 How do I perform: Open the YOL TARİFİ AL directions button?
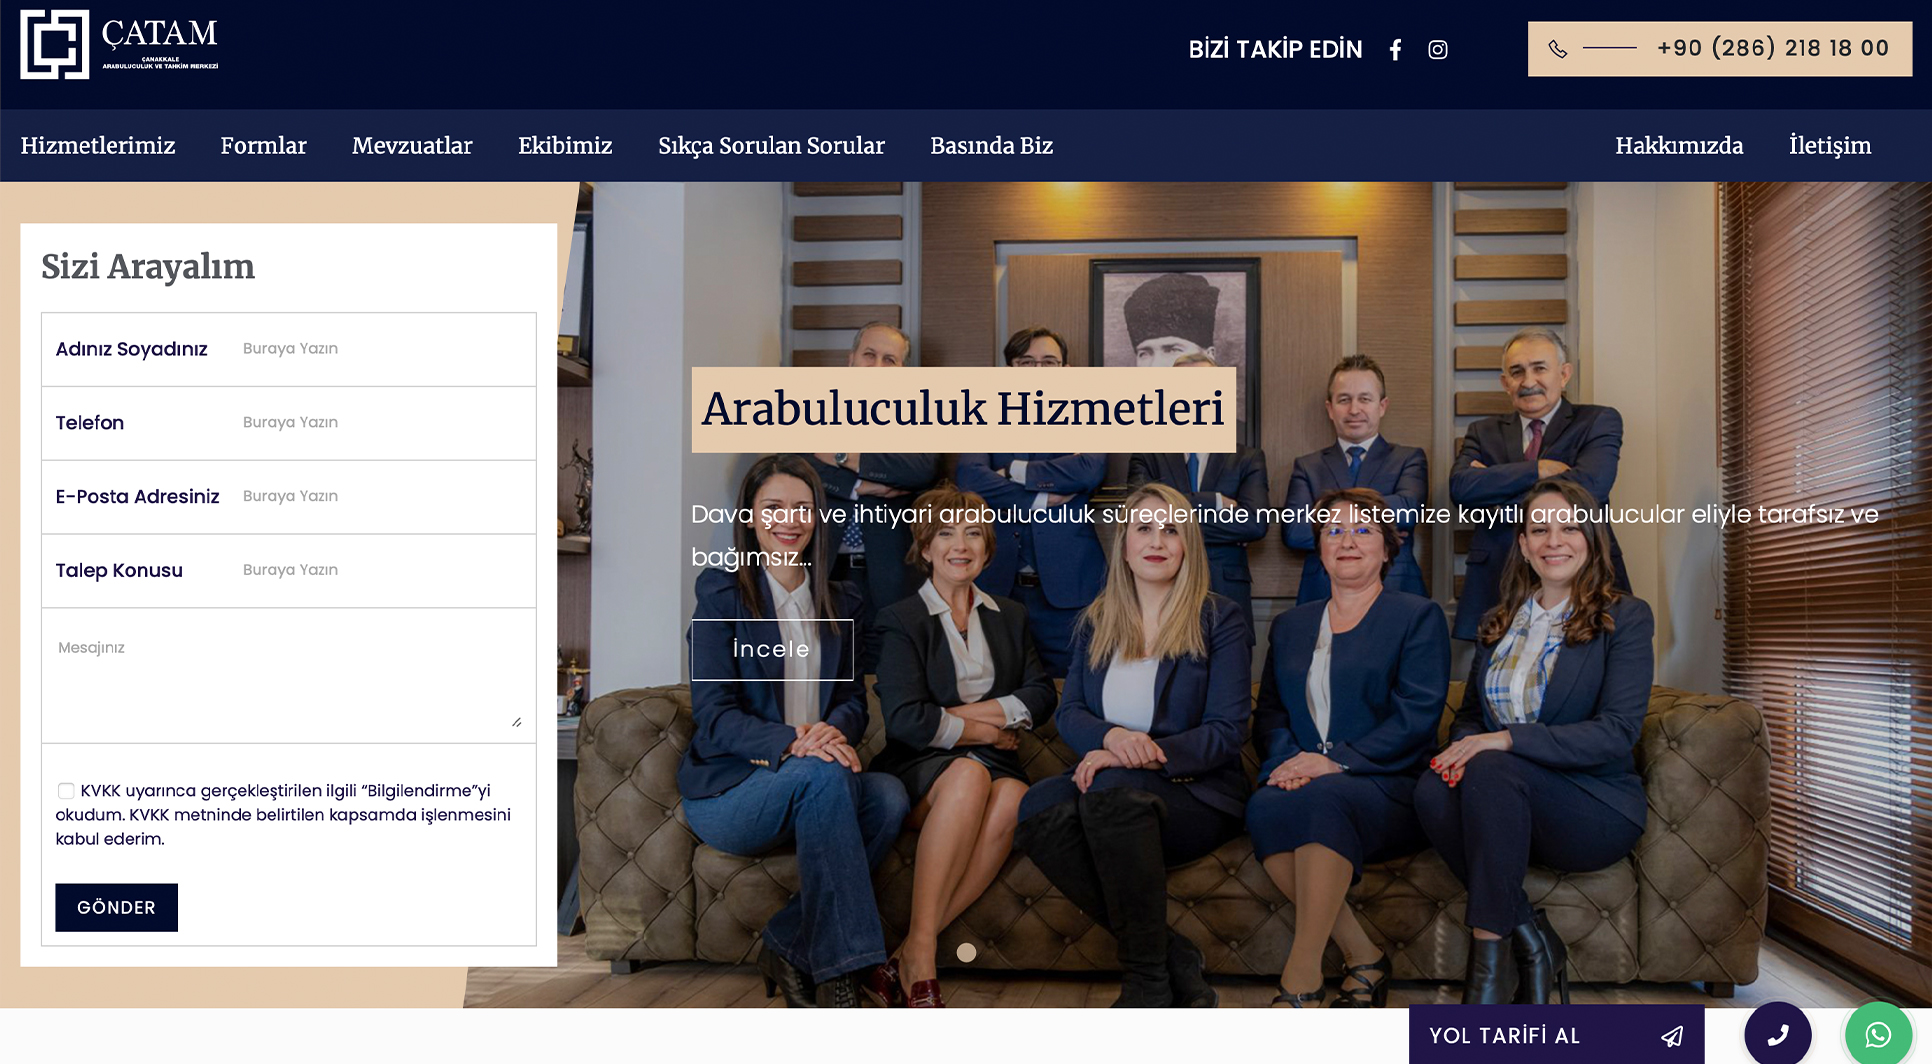(x=1556, y=1035)
